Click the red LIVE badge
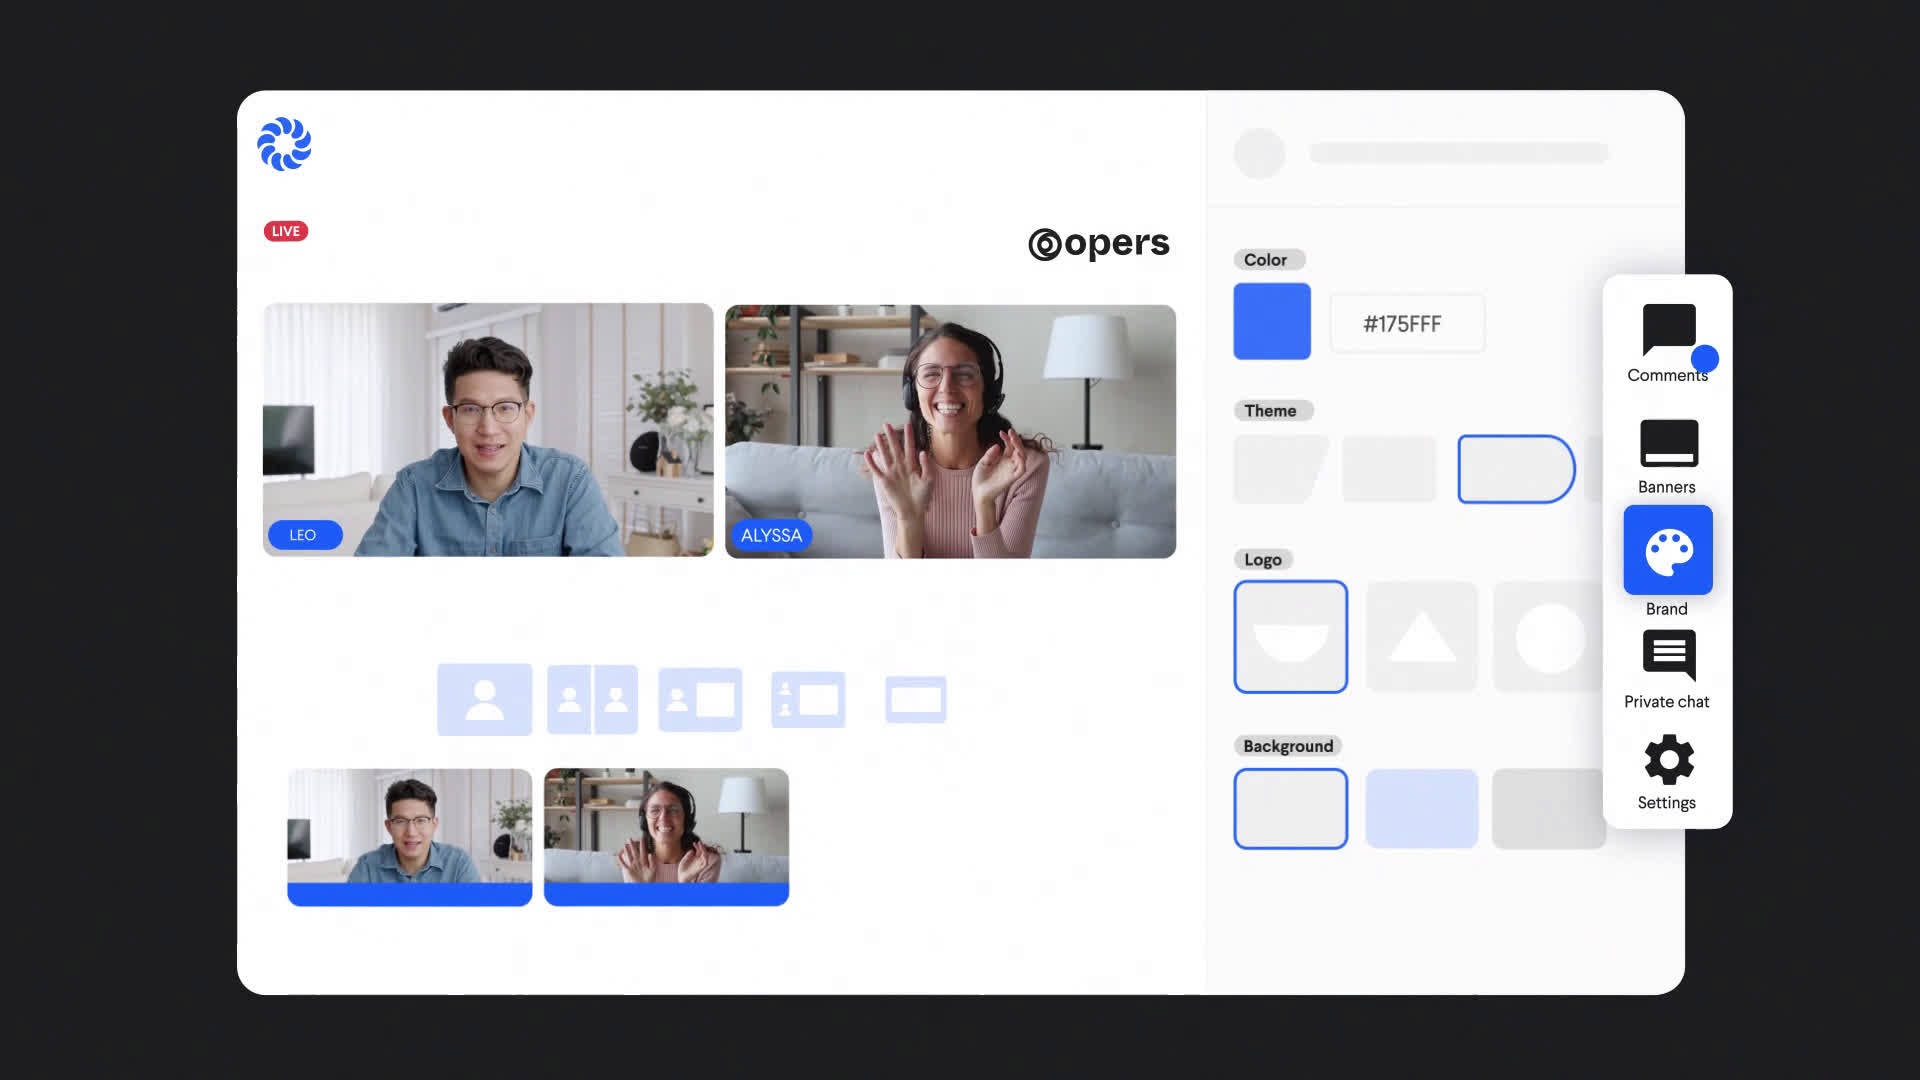Screen dimensions: 1920x1080 [286, 231]
